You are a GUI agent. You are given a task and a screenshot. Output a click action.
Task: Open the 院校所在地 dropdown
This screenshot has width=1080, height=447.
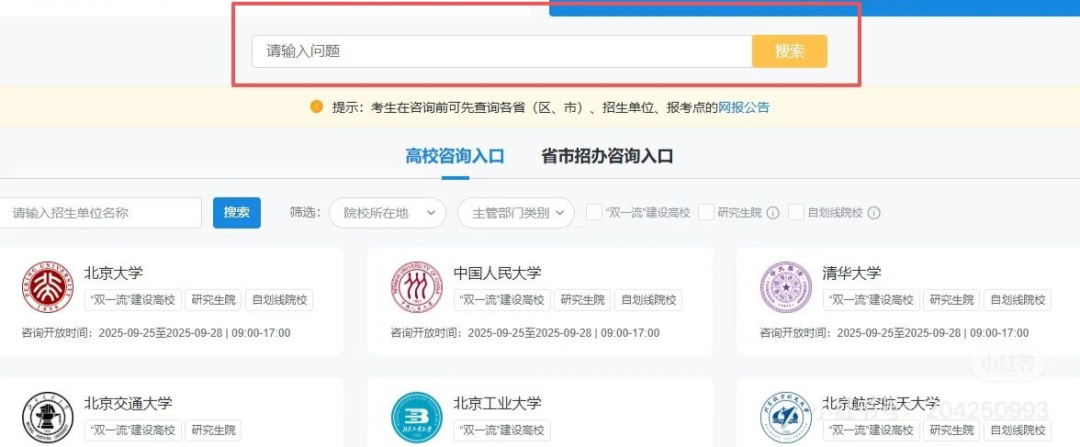click(388, 213)
